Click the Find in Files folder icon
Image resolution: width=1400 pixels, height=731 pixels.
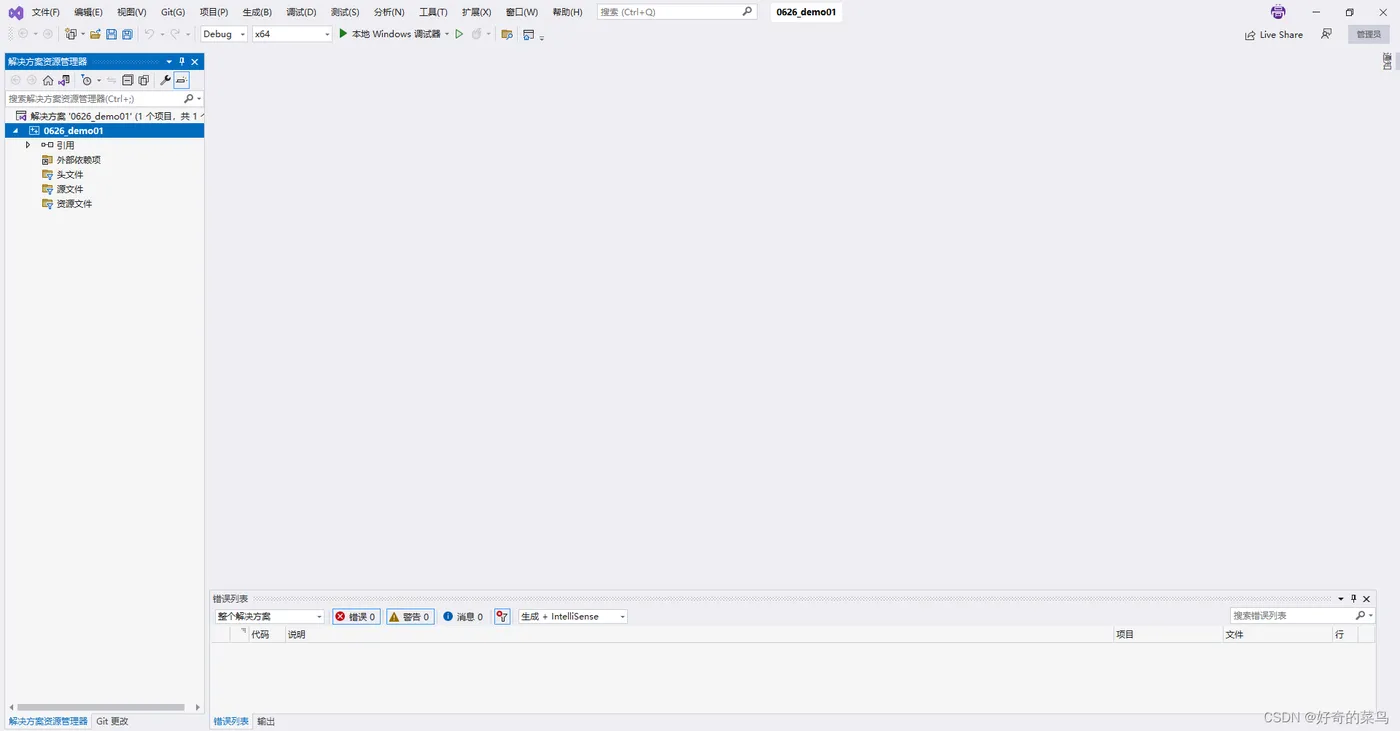[x=507, y=34]
